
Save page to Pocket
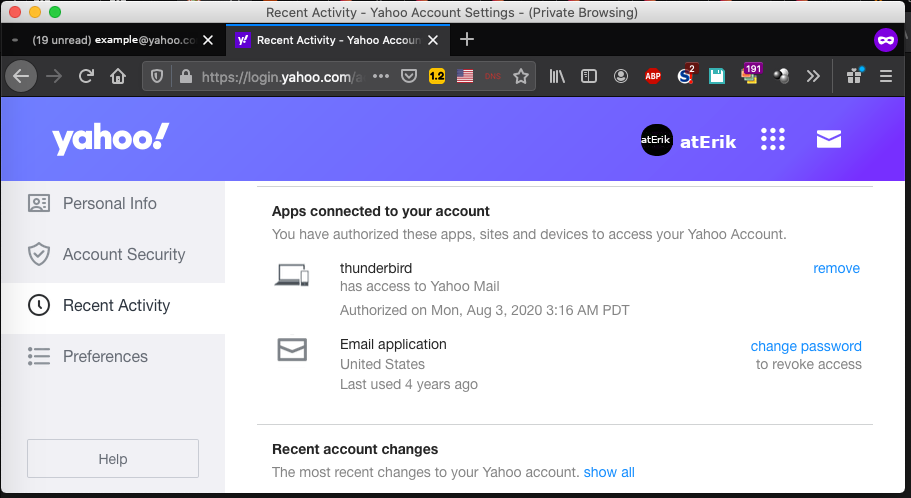(409, 76)
